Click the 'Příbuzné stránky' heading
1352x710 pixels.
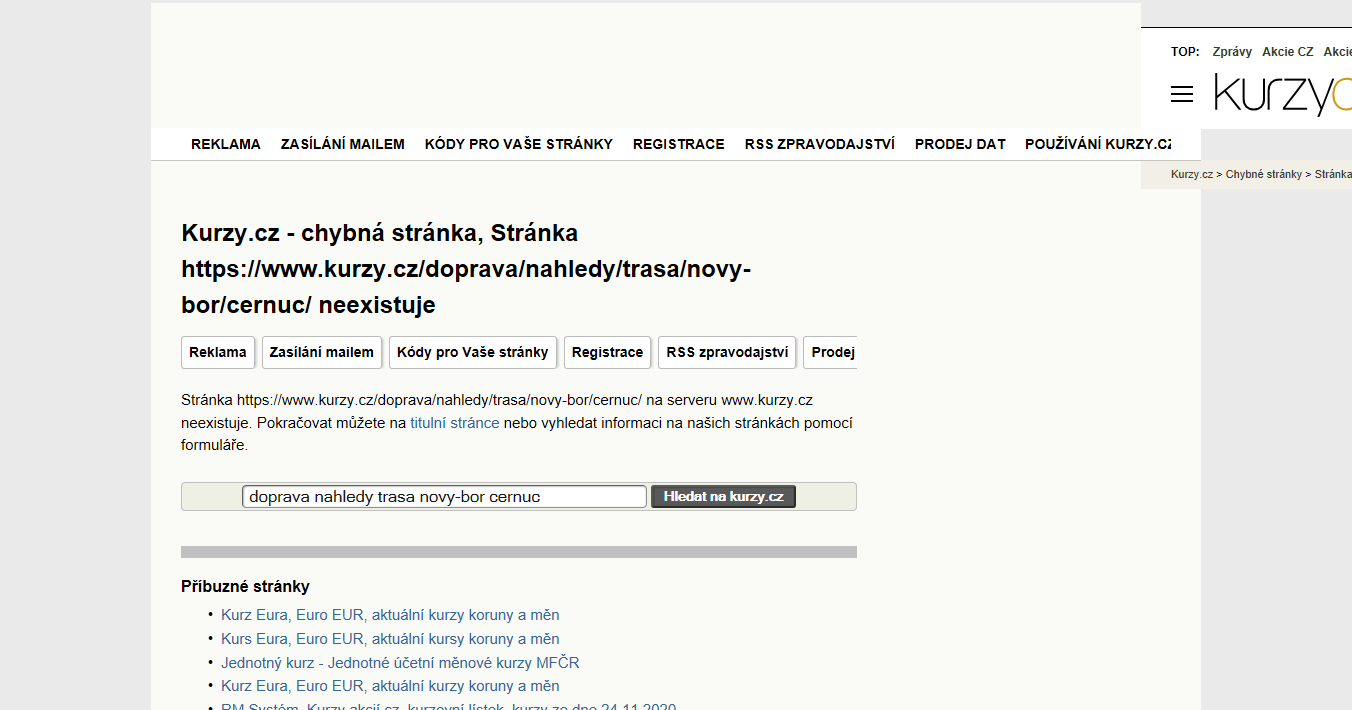pyautogui.click(x=246, y=587)
